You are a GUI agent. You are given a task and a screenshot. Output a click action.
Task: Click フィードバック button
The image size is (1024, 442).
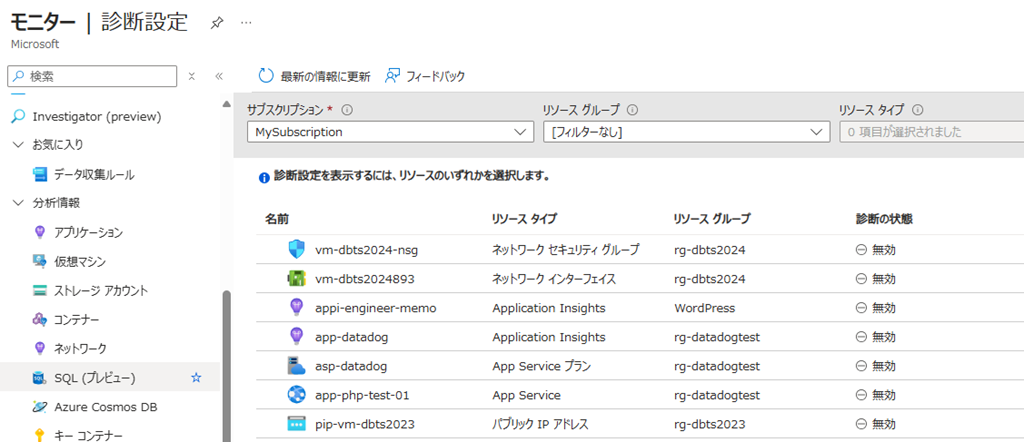[x=425, y=76]
